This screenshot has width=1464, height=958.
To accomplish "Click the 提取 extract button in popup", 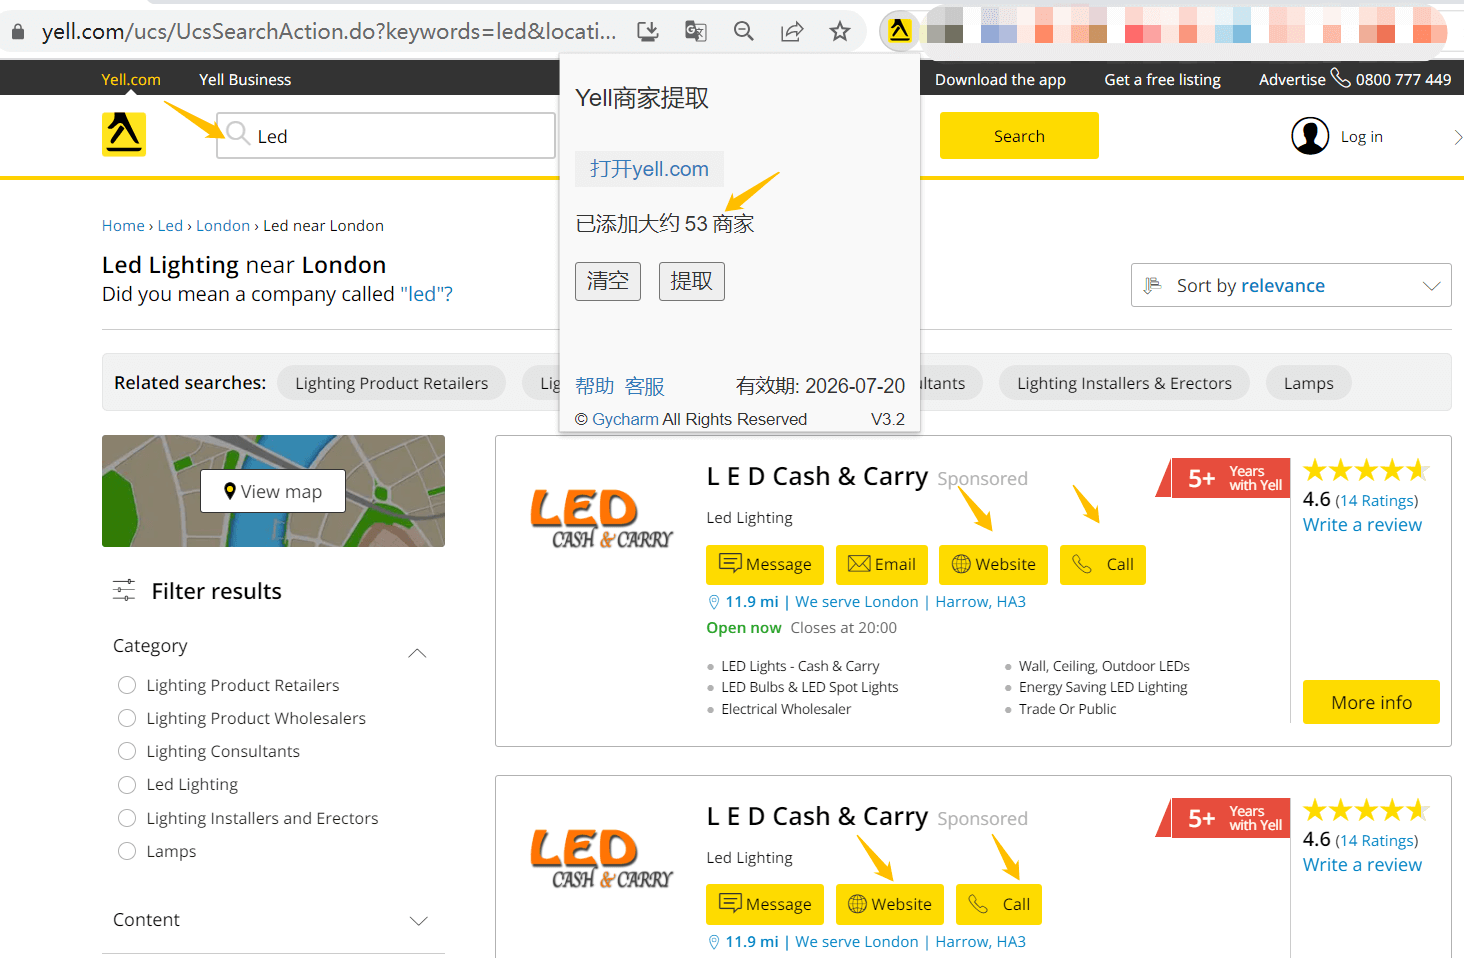I will tap(692, 281).
